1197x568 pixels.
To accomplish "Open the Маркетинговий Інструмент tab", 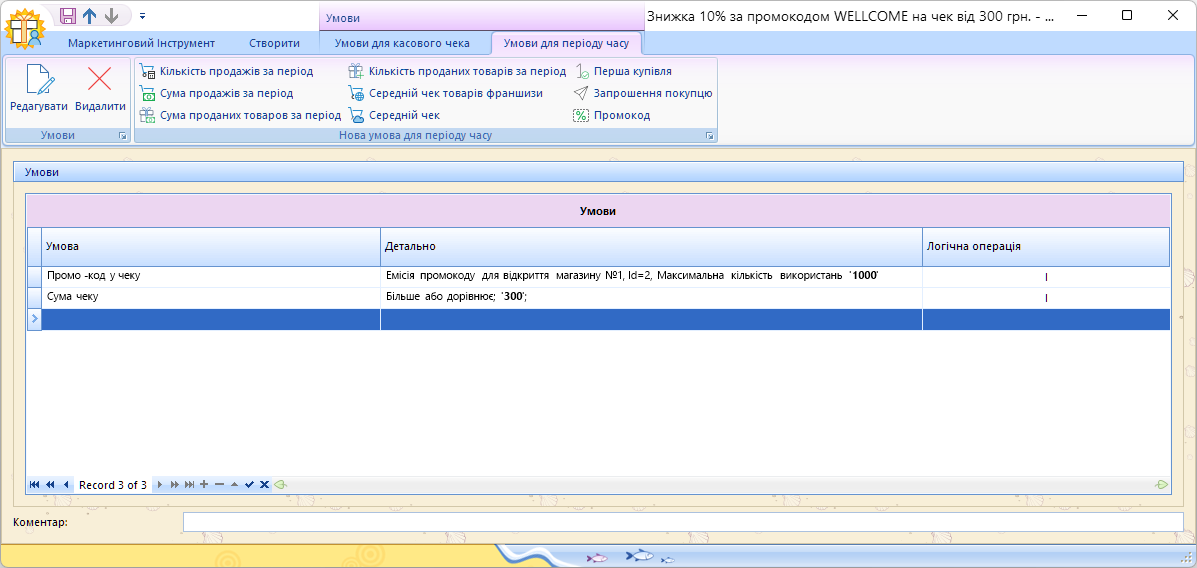I will point(141,43).
